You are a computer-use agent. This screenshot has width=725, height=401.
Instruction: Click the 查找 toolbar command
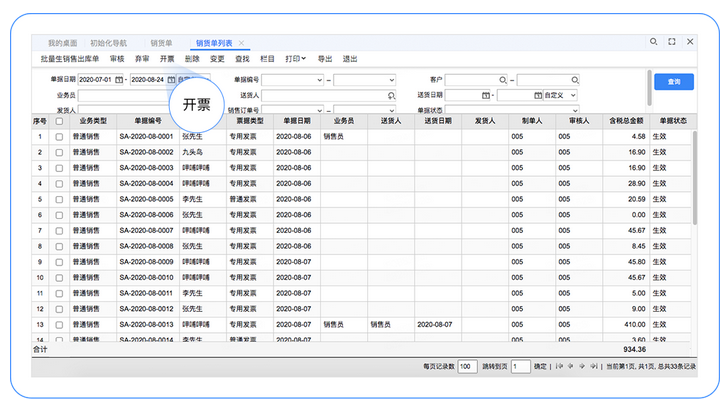(x=242, y=59)
